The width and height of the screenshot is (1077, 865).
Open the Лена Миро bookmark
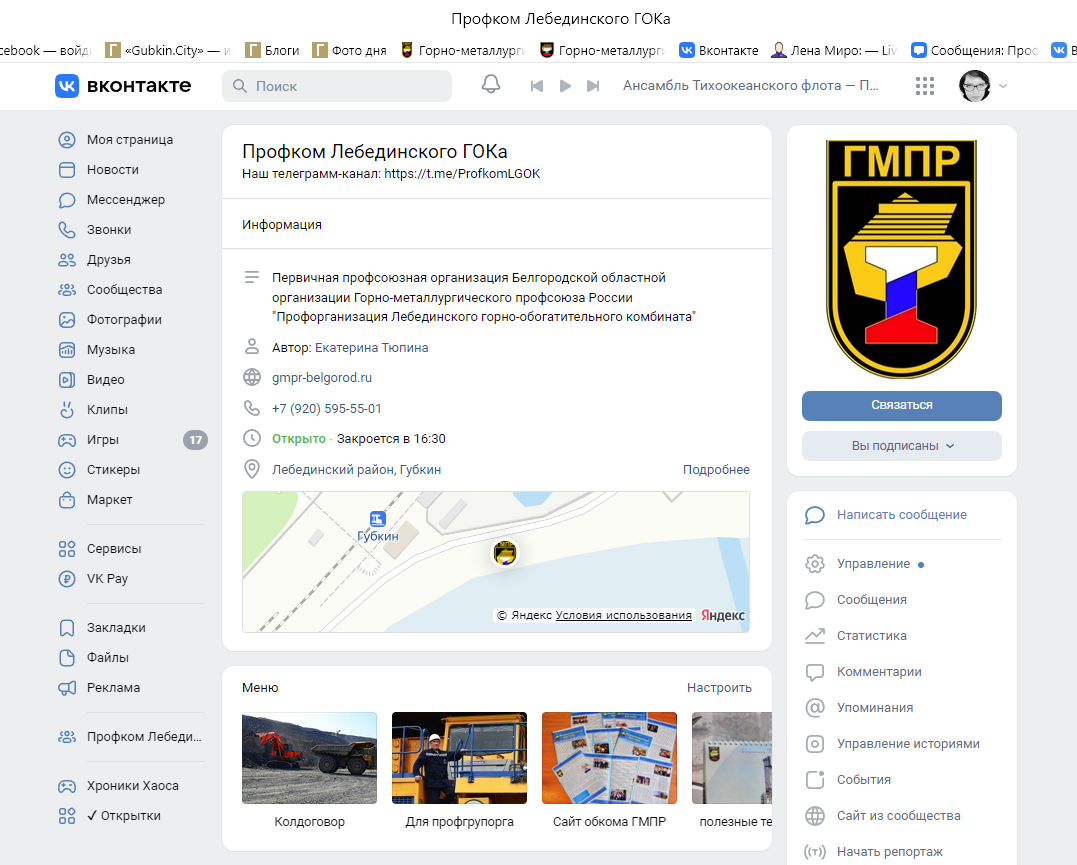[x=834, y=50]
